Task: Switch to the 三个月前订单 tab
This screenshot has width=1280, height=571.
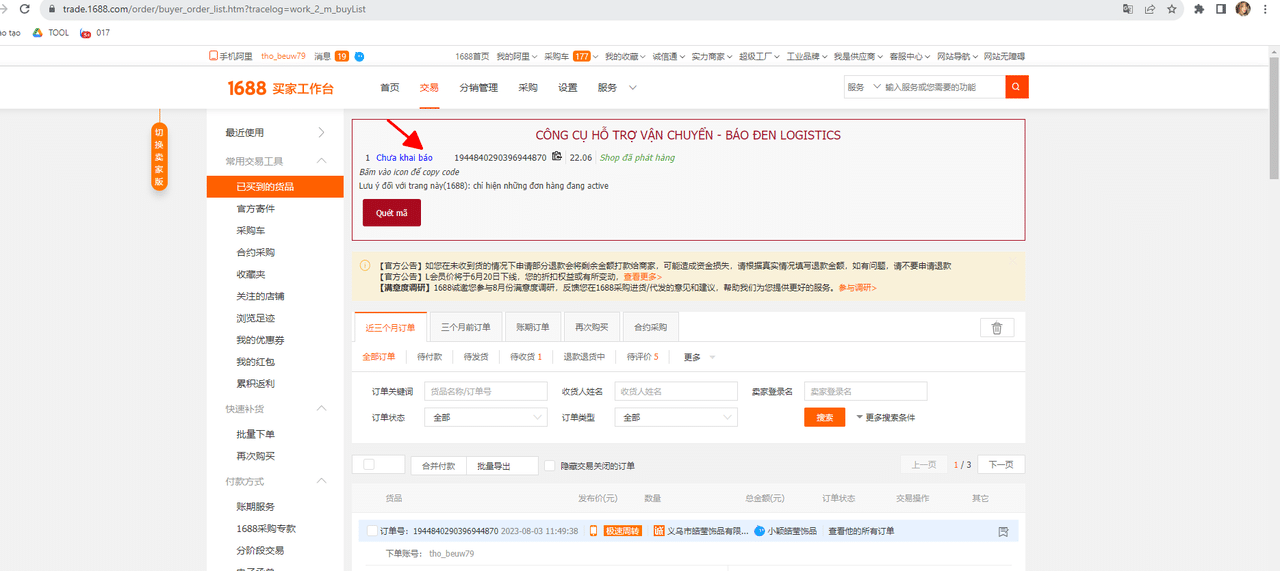Action: pos(466,327)
